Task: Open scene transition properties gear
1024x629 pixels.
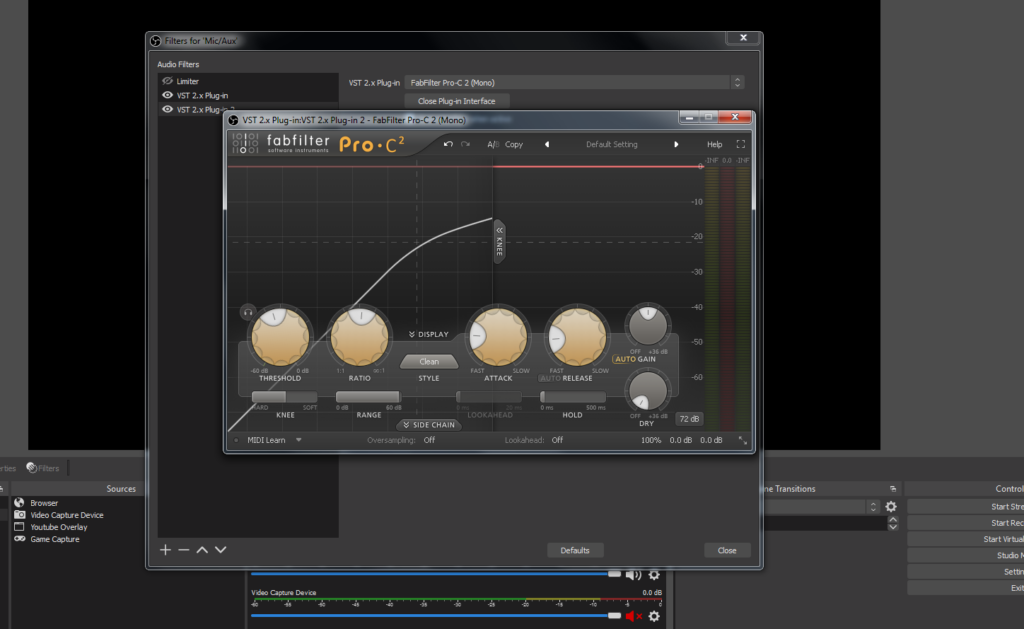Action: (891, 507)
